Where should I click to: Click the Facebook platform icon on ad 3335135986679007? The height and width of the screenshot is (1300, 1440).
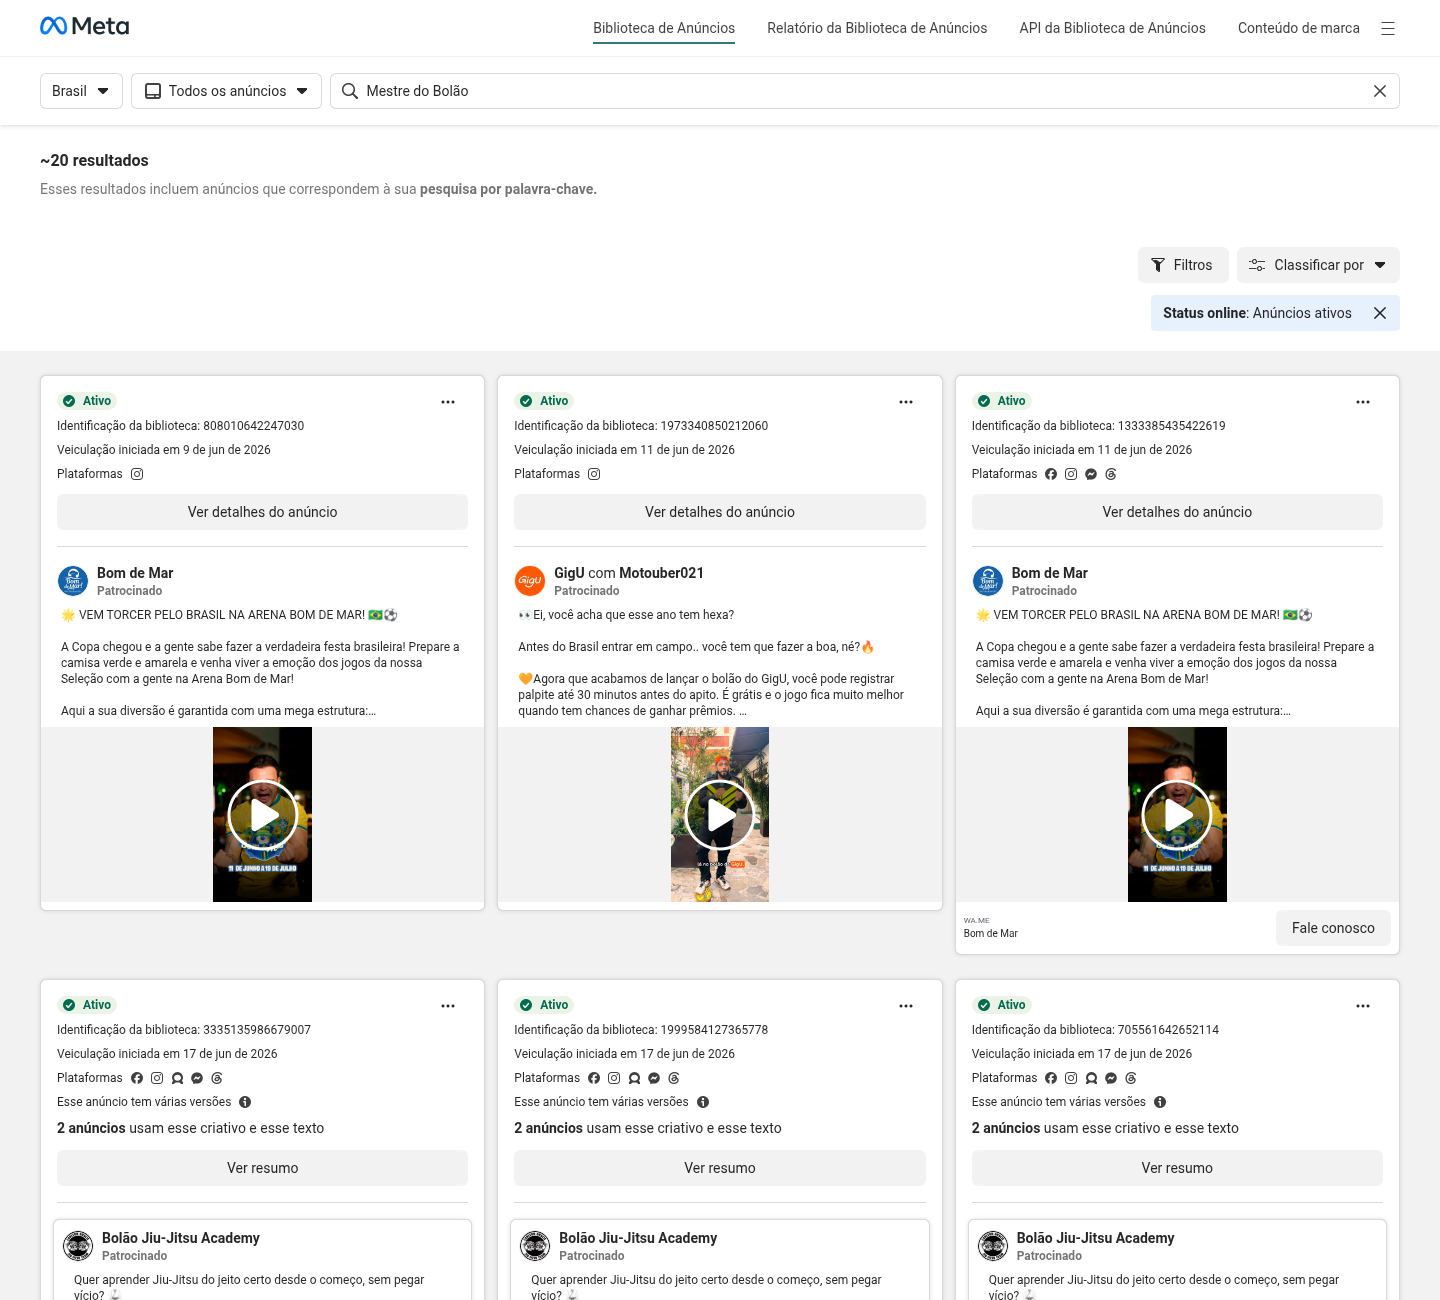click(x=137, y=1078)
